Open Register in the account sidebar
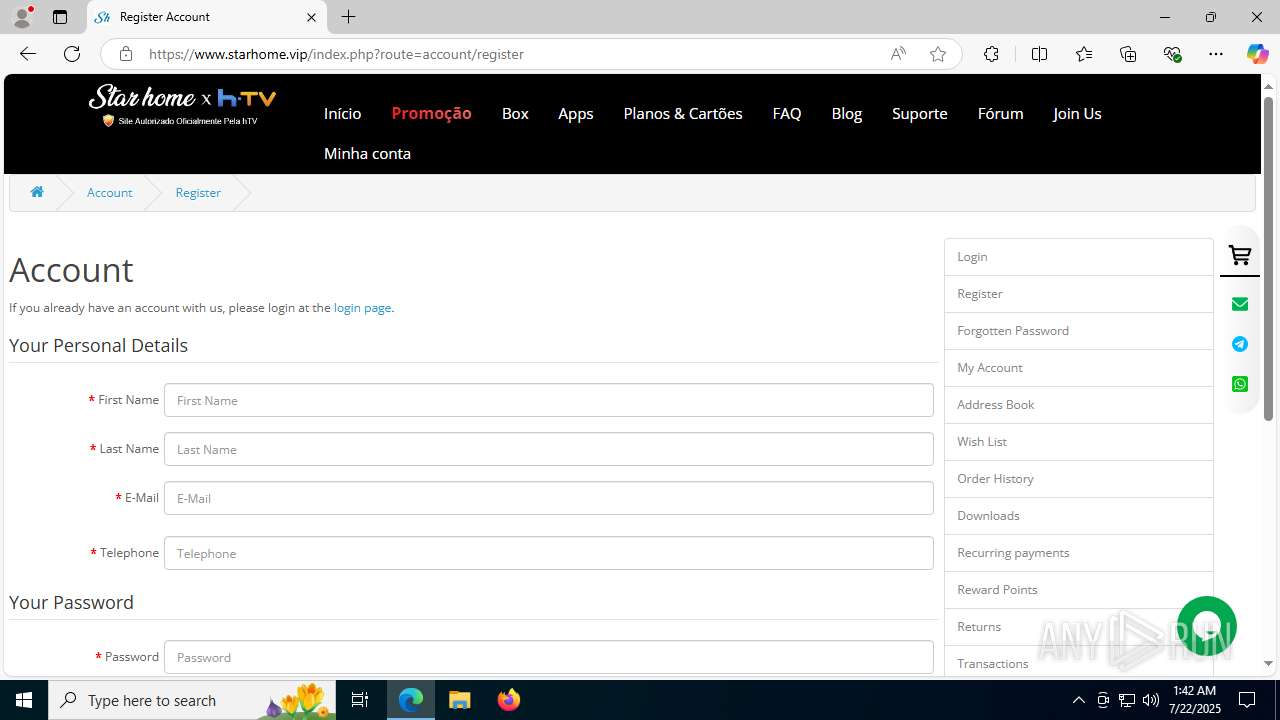This screenshot has width=1280, height=720. click(1079, 294)
